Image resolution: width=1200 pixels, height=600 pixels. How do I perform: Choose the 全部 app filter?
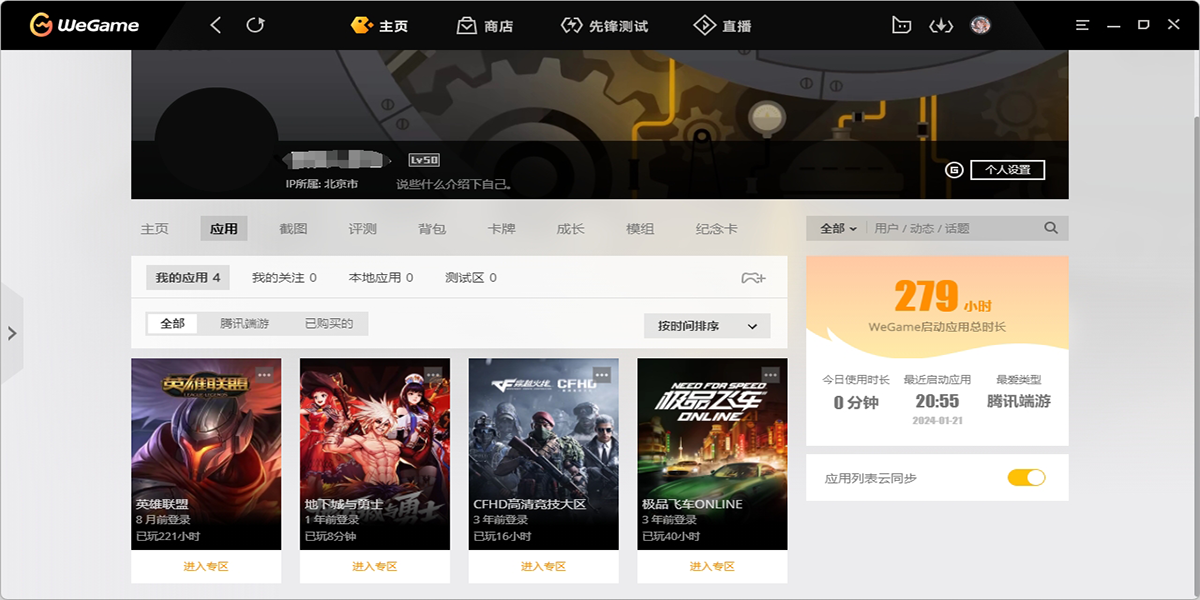pyautogui.click(x=172, y=324)
